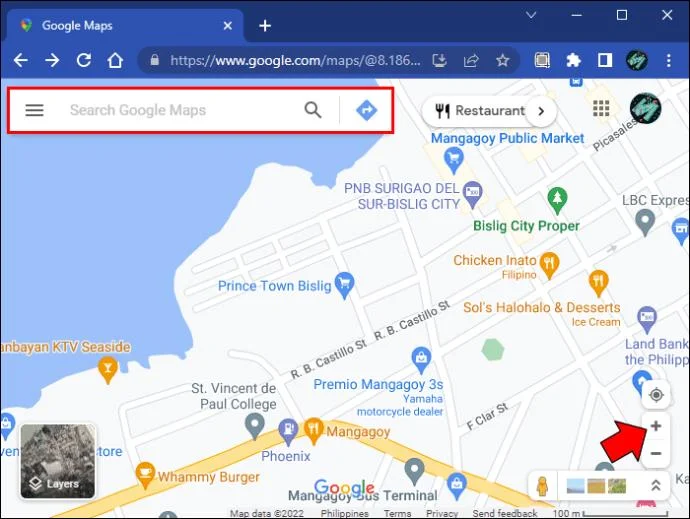Click the Mangagoy Public Market label
Image resolution: width=690 pixels, height=519 pixels.
pyautogui.click(x=507, y=138)
